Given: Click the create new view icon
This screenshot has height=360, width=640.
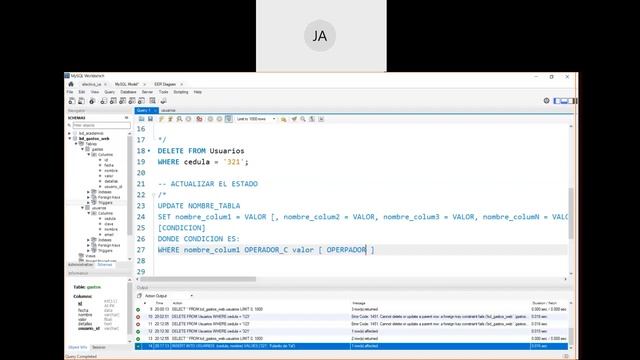Looking at the screenshot, I should 122,101.
